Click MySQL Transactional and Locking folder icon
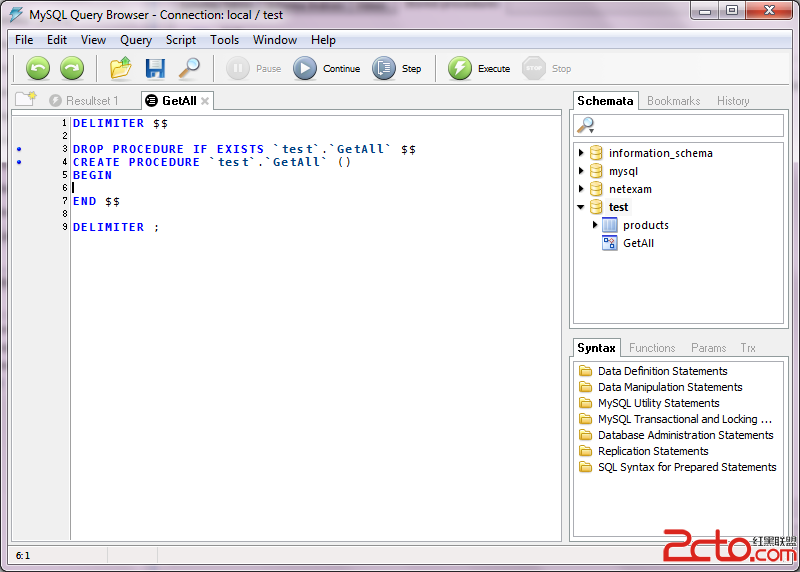The height and width of the screenshot is (572, 800). (586, 419)
